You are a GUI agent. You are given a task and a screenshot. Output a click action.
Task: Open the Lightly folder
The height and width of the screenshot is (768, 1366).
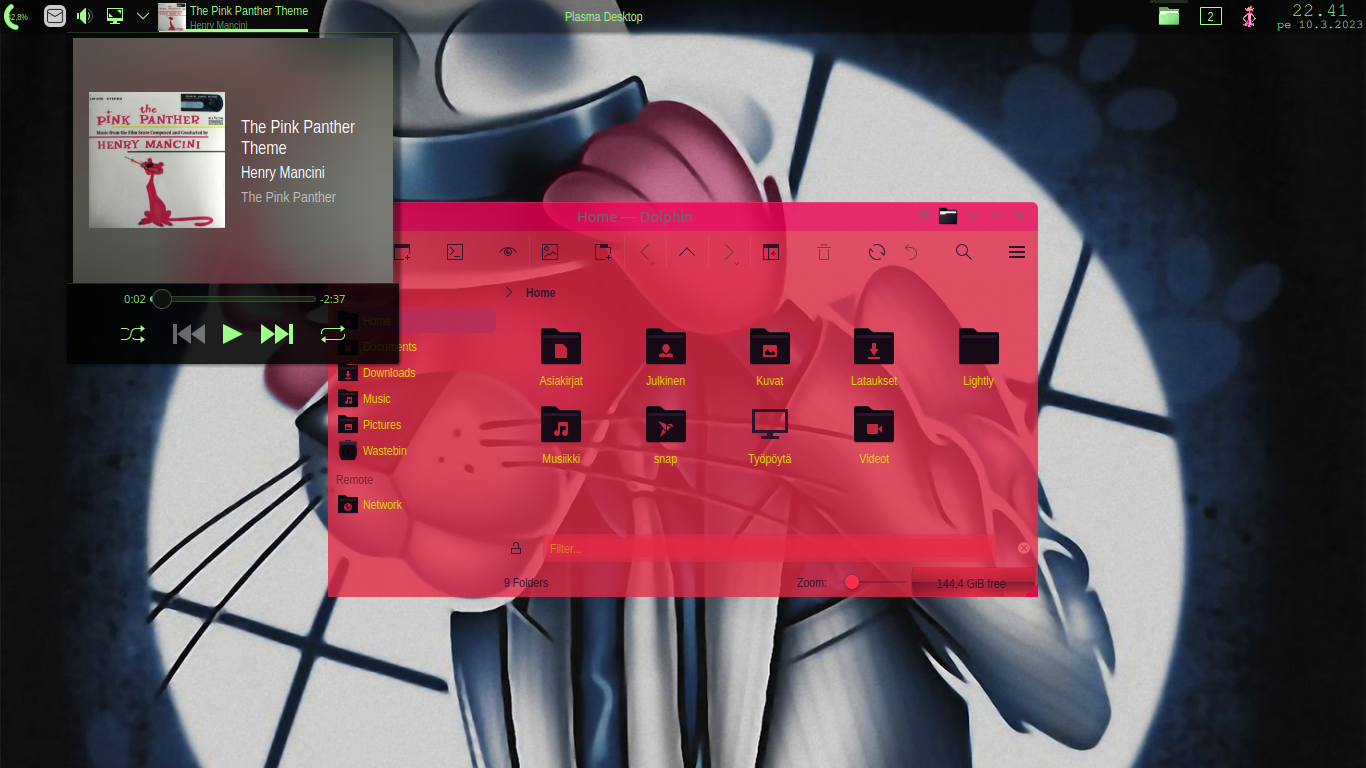pos(978,357)
